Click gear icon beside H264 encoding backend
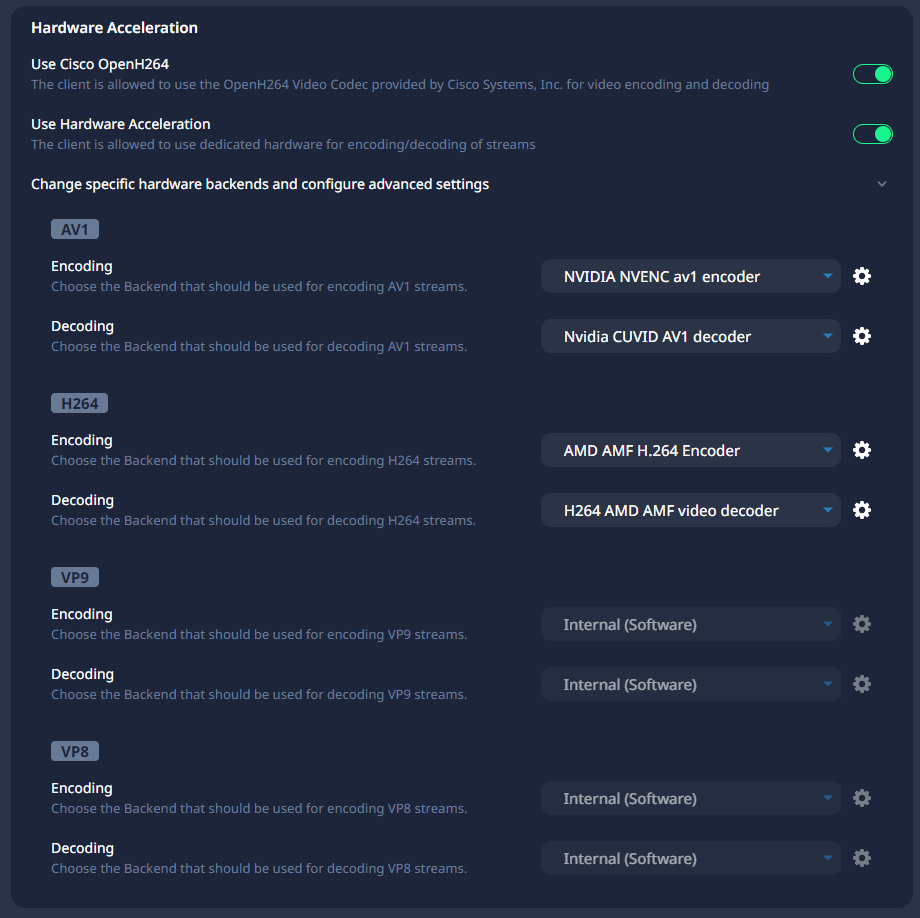This screenshot has width=920, height=918. 861,450
